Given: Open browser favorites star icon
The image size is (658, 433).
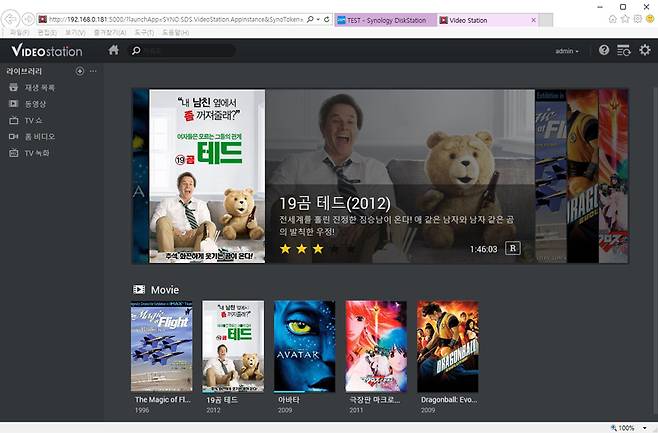Looking at the screenshot, I should (x=625, y=19).
